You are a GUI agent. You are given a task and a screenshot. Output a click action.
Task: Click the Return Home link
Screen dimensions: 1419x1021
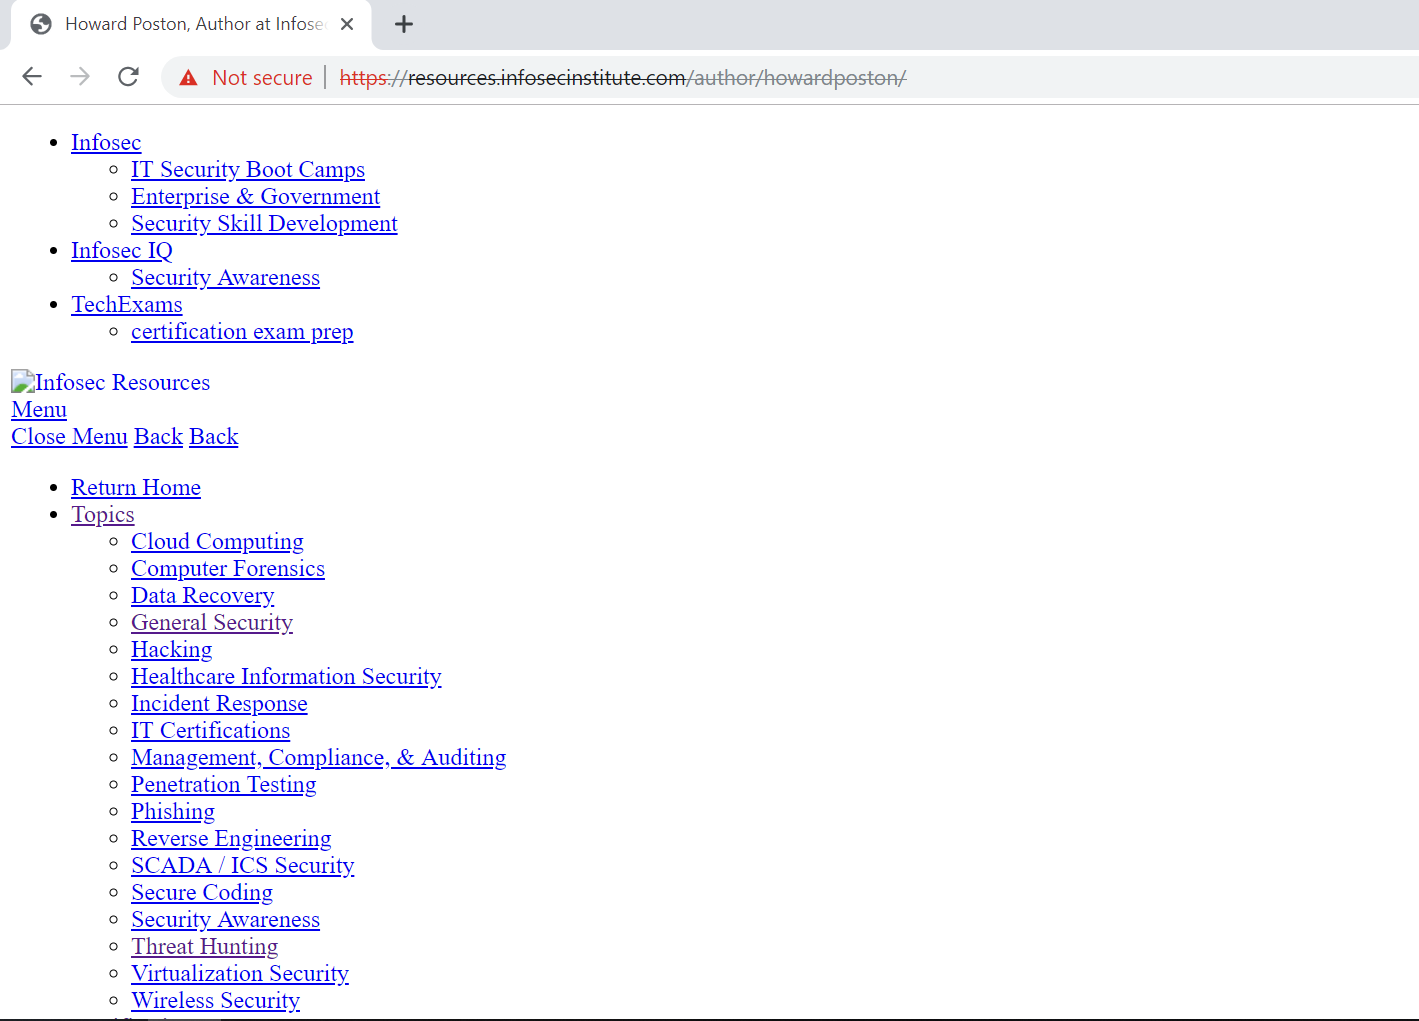[135, 488]
